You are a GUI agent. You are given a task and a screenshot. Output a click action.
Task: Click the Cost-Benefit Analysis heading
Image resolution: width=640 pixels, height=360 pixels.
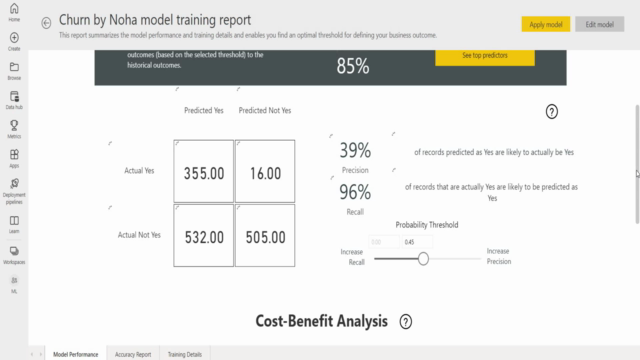point(322,321)
